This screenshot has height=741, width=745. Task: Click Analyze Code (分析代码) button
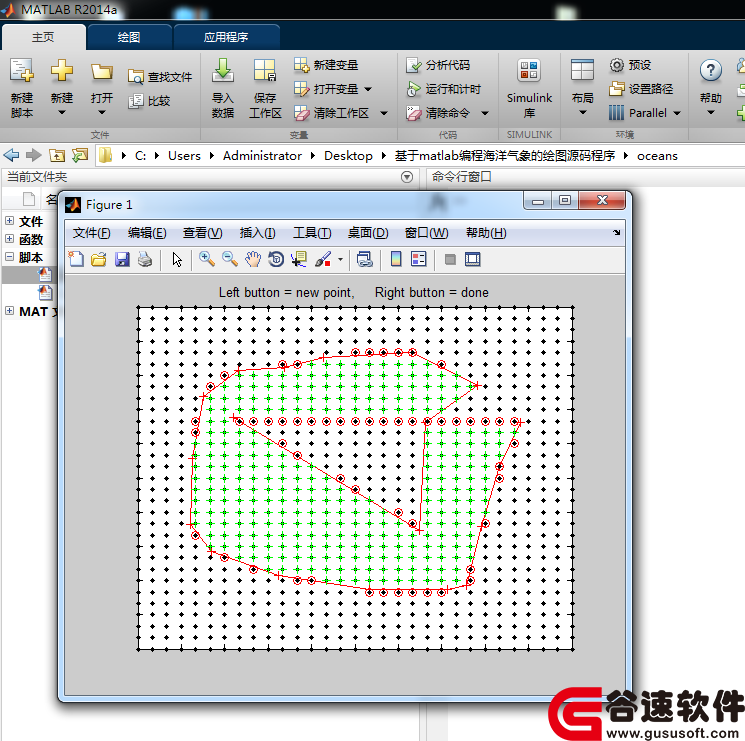point(438,65)
